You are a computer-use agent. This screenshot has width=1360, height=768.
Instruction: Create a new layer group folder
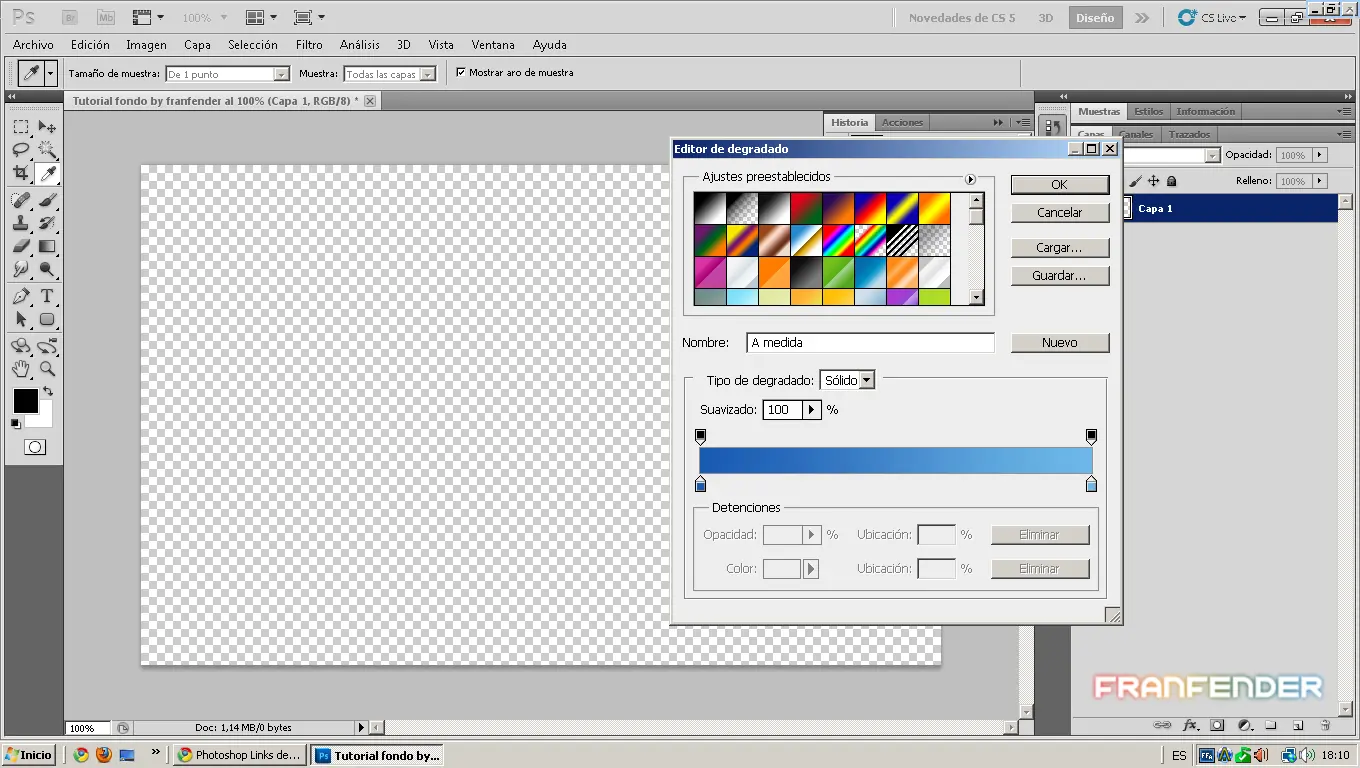click(1271, 725)
